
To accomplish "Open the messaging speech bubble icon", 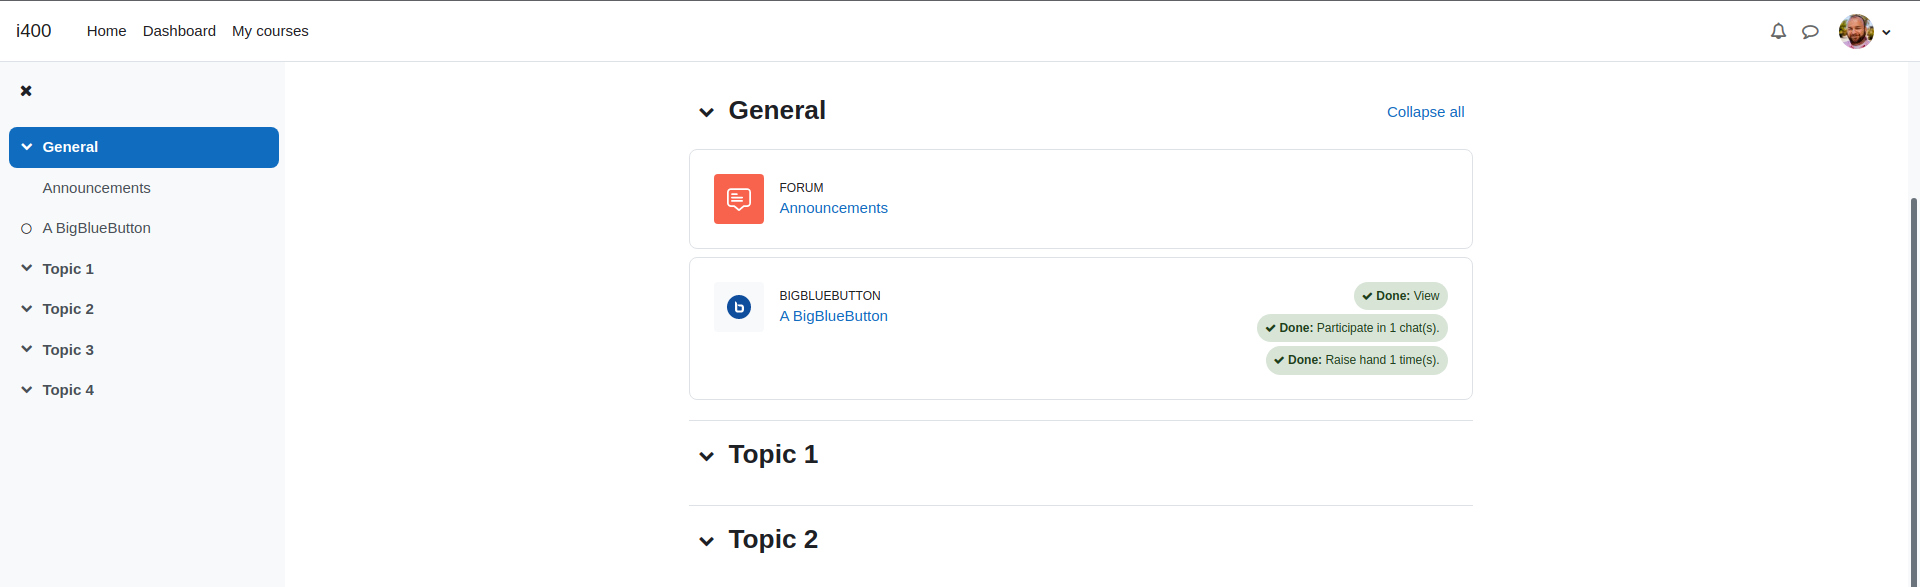I will (x=1810, y=31).
